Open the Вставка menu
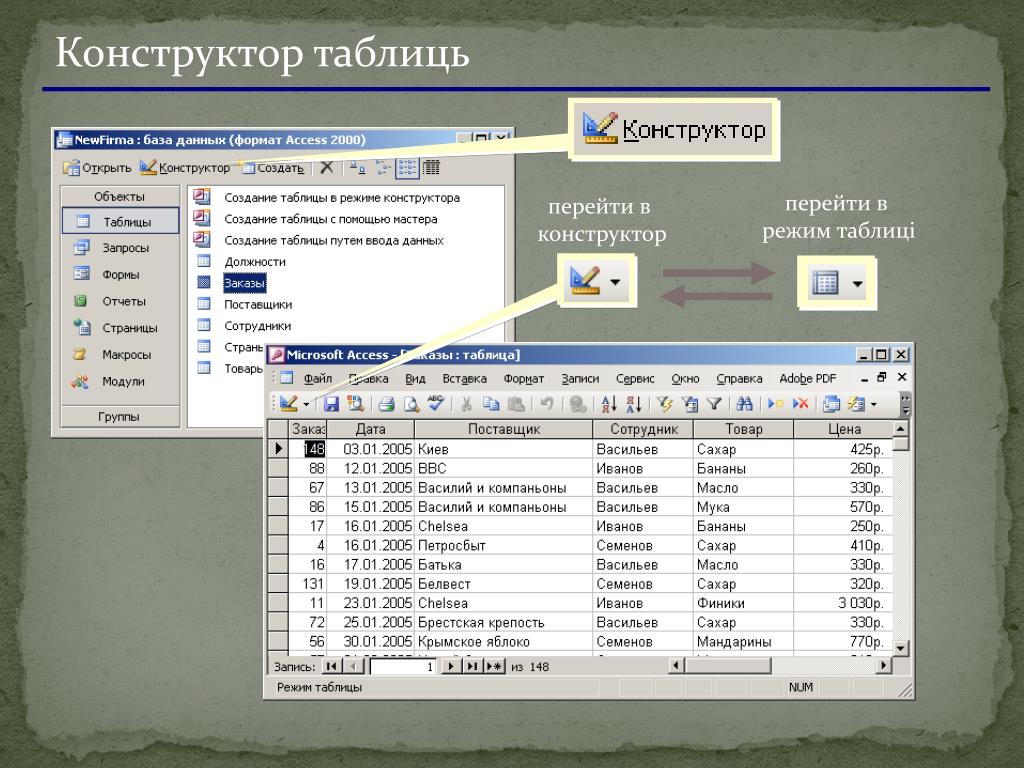 pos(464,378)
